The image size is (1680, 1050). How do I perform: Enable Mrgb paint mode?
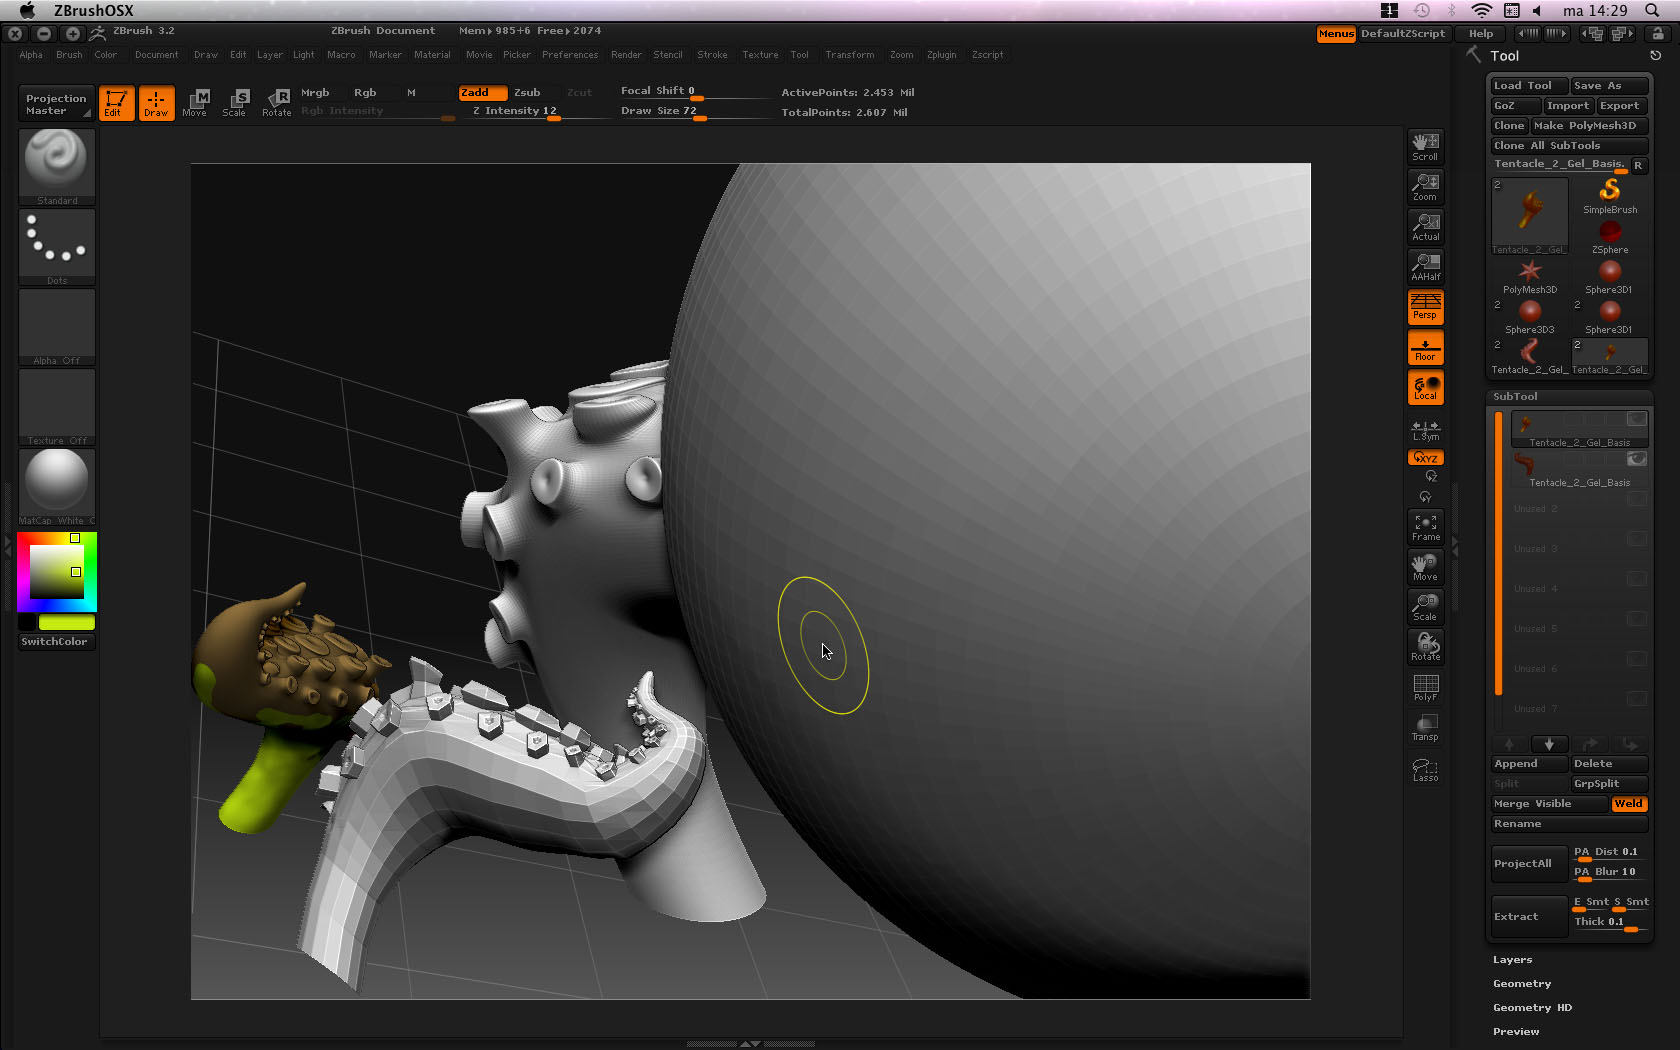pyautogui.click(x=315, y=92)
